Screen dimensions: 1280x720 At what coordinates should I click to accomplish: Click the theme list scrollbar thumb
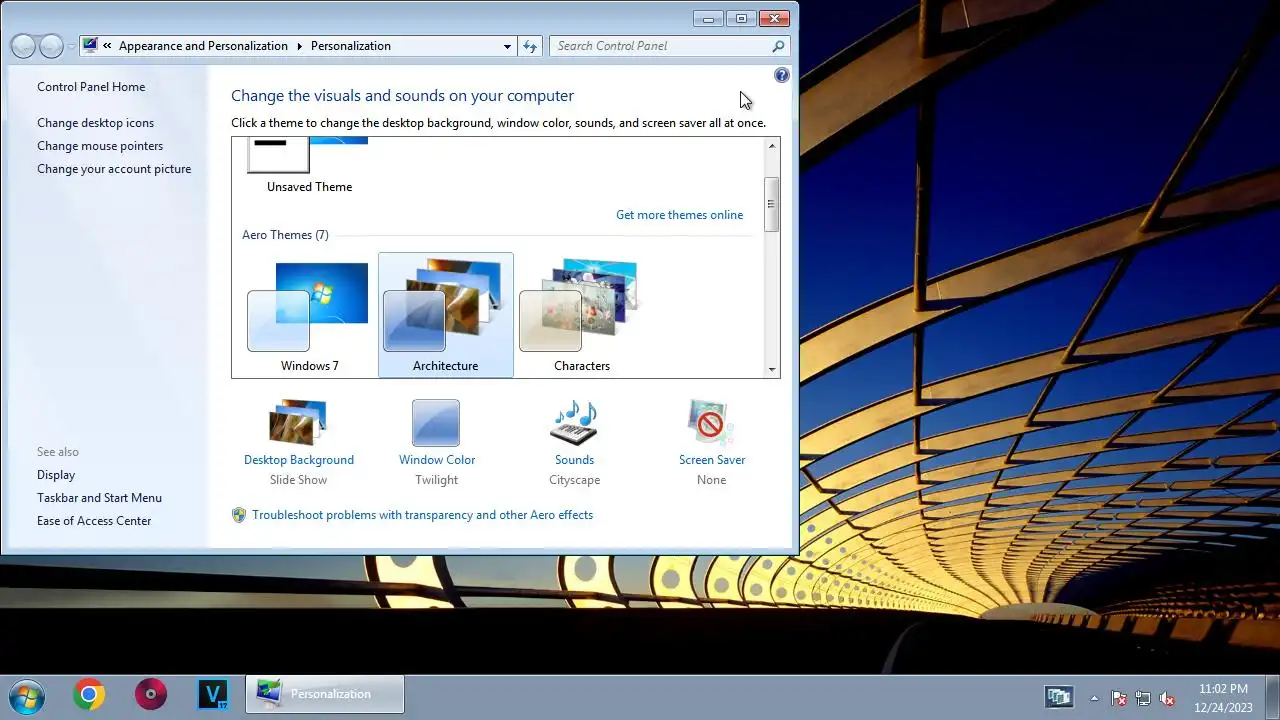772,204
